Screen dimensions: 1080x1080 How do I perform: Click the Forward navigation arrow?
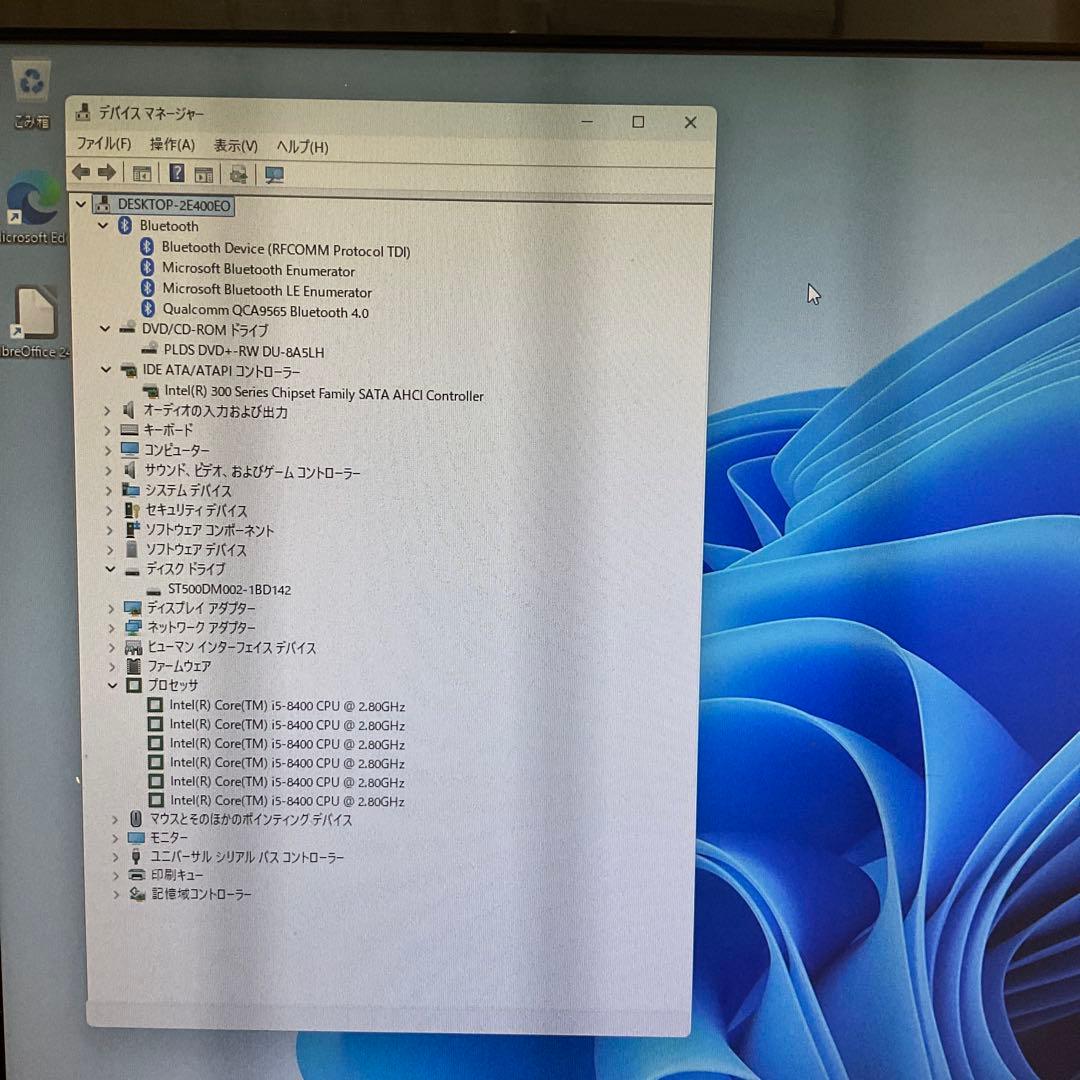click(x=109, y=173)
